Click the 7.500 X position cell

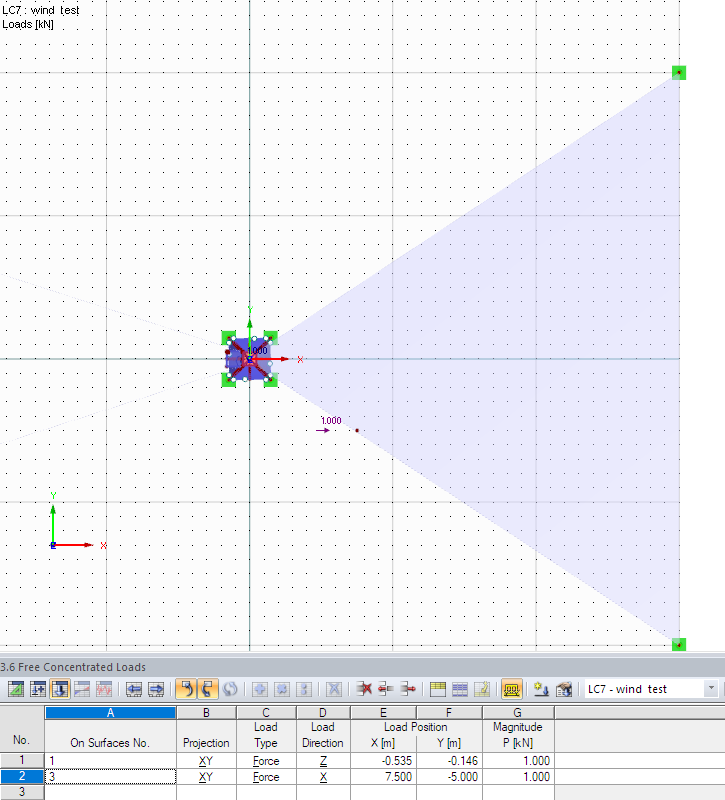(383, 777)
